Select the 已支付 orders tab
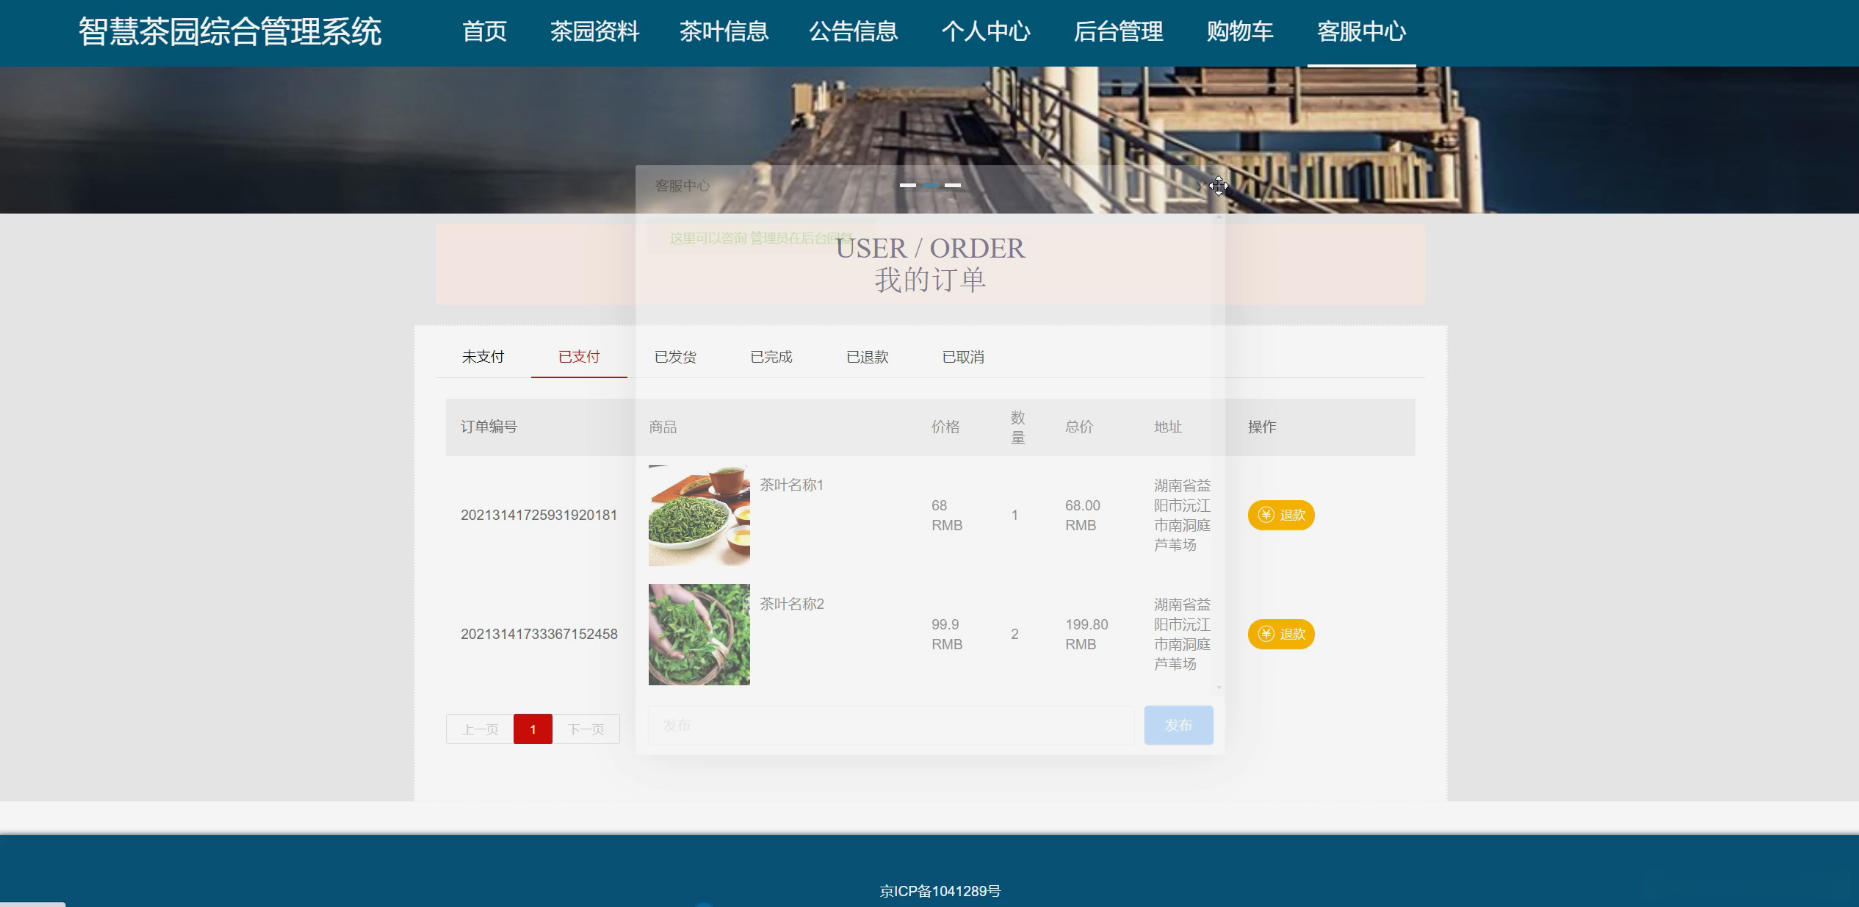Screen dimensions: 1859x907 pos(579,357)
